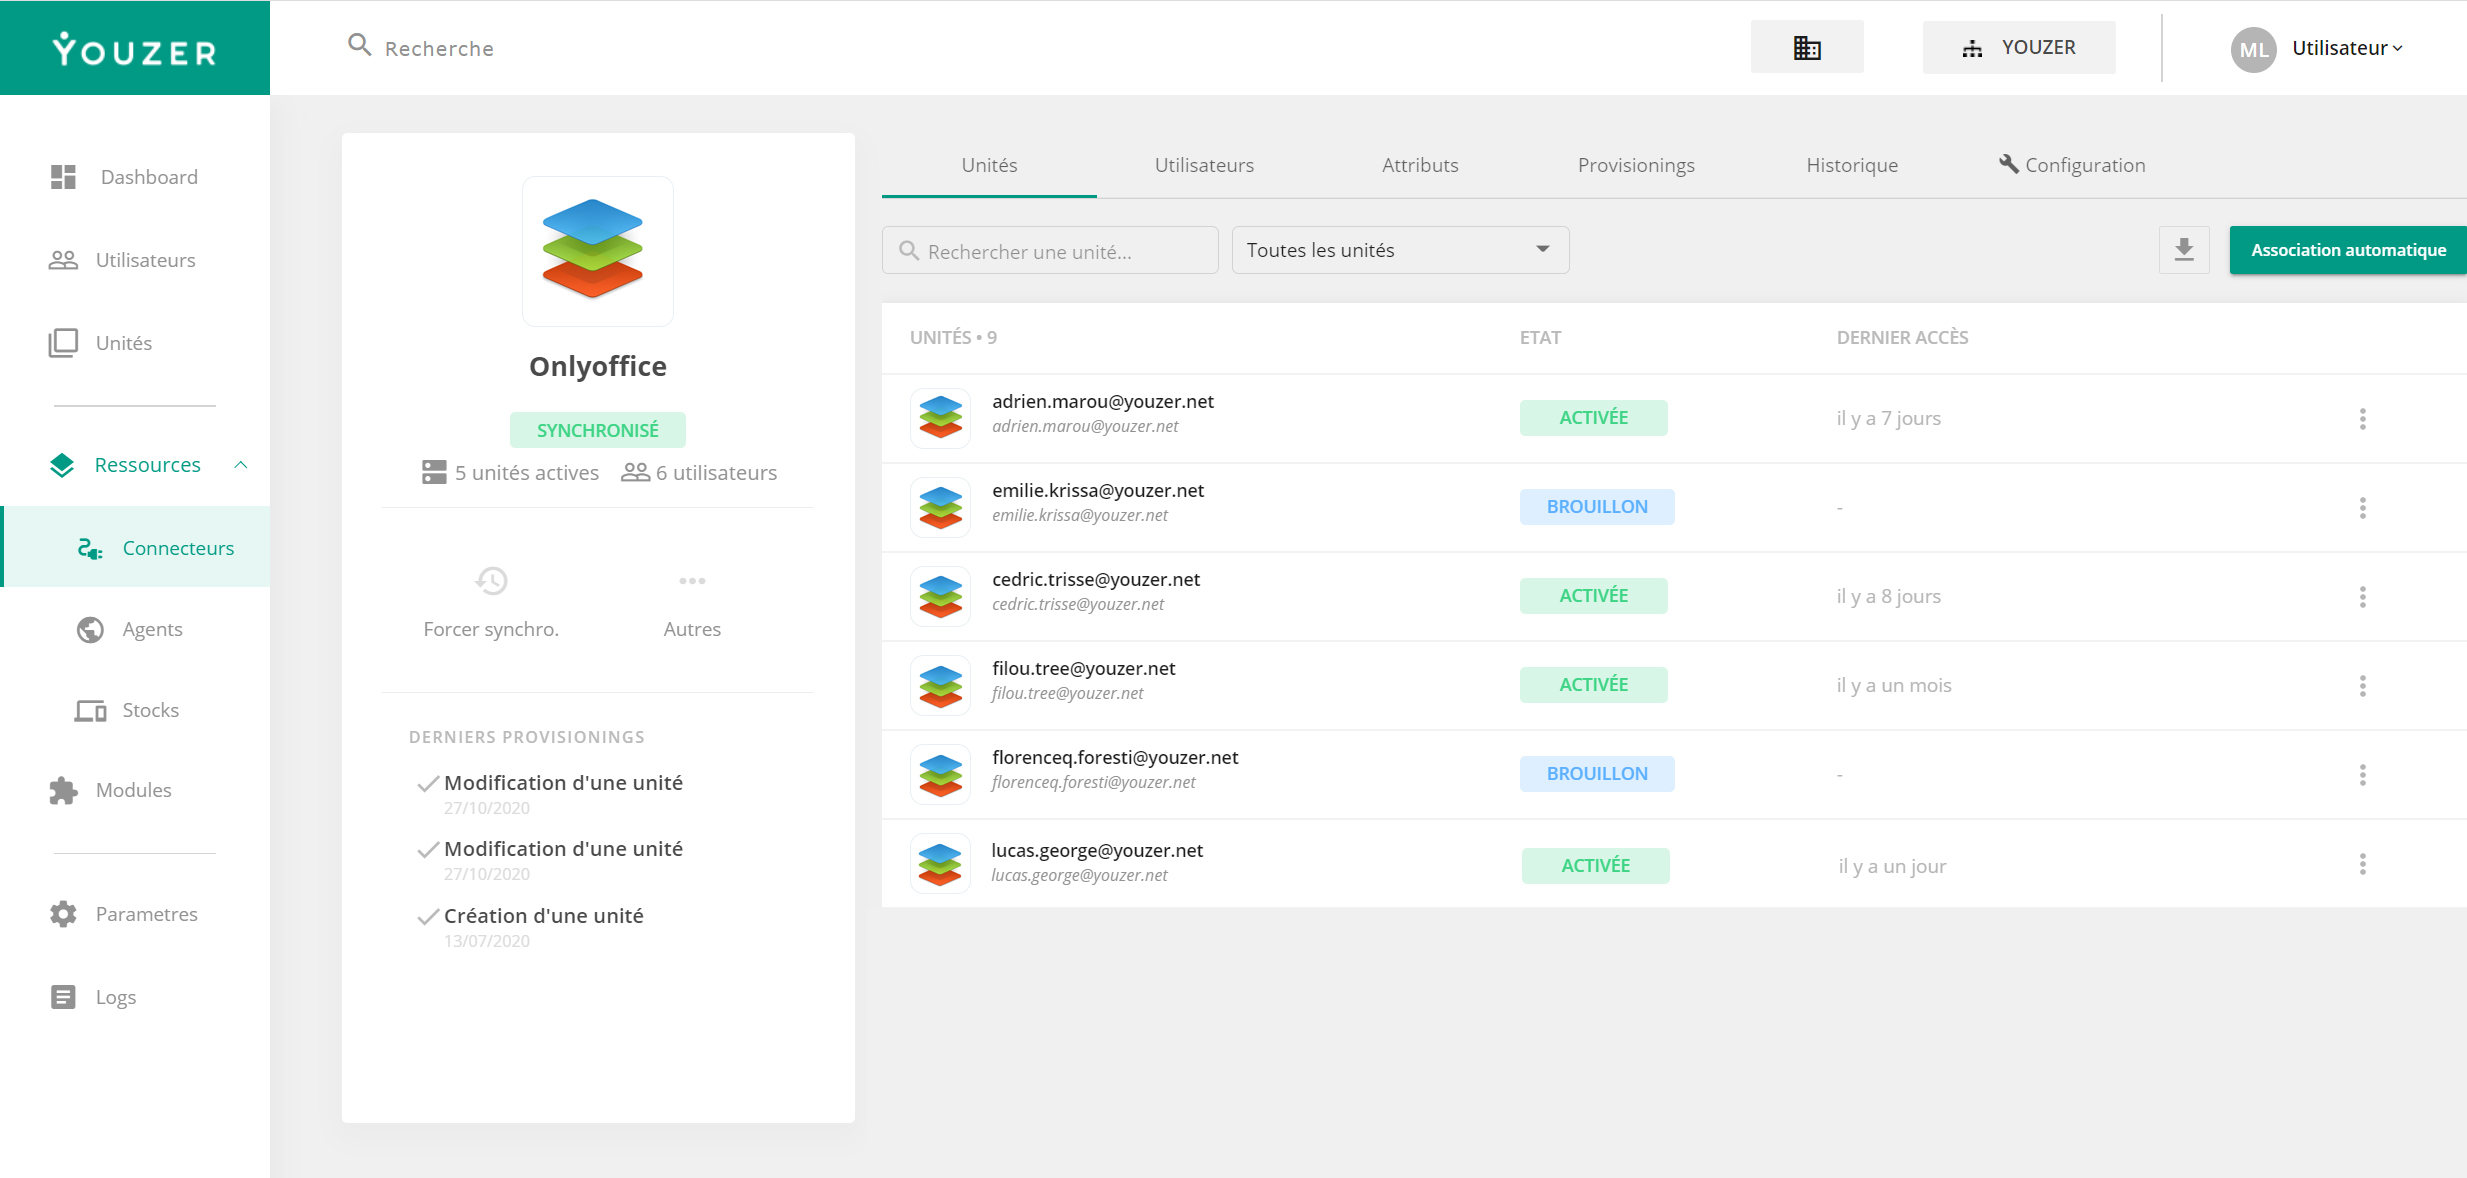
Task: Click the 'UNITÉS • 9' column header
Action: [x=953, y=338]
